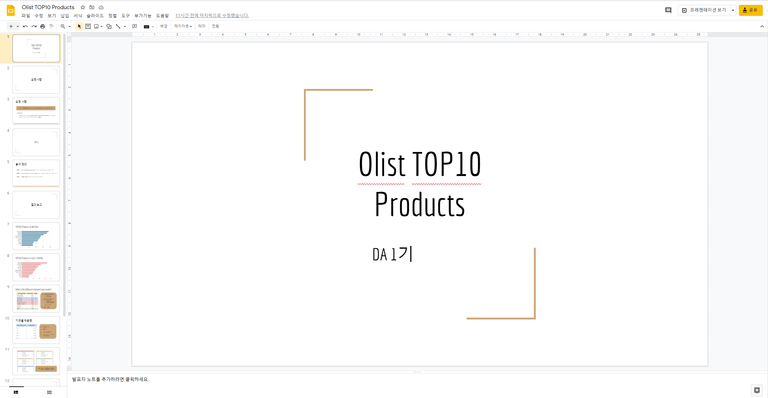Add a comment from the toolbar

[134, 26]
